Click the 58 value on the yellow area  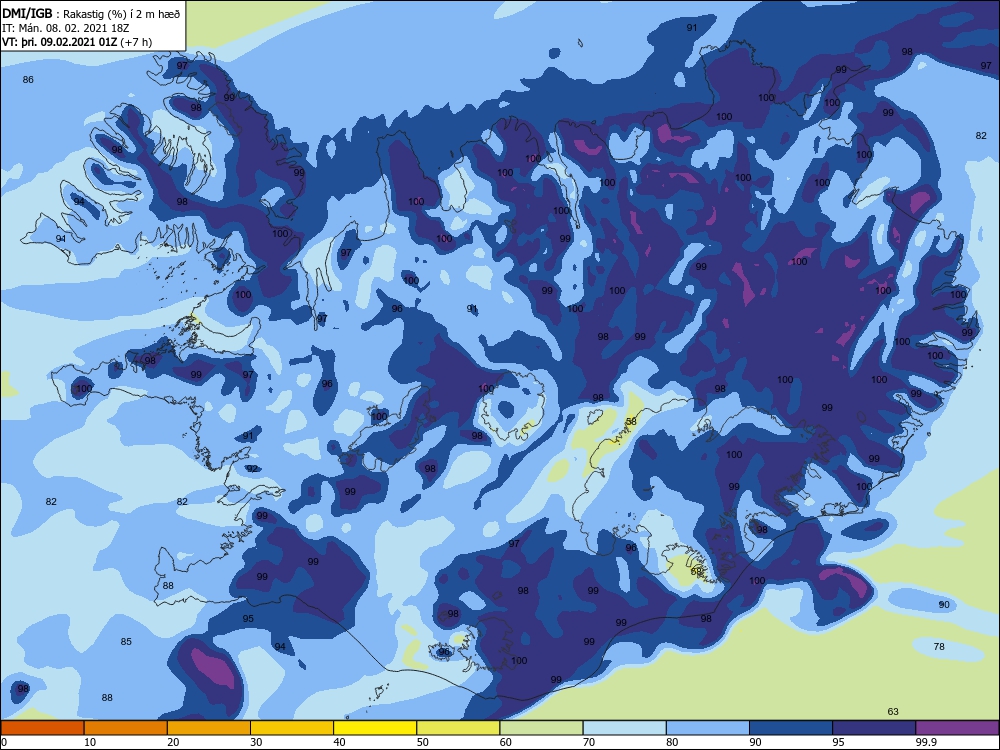(631, 422)
